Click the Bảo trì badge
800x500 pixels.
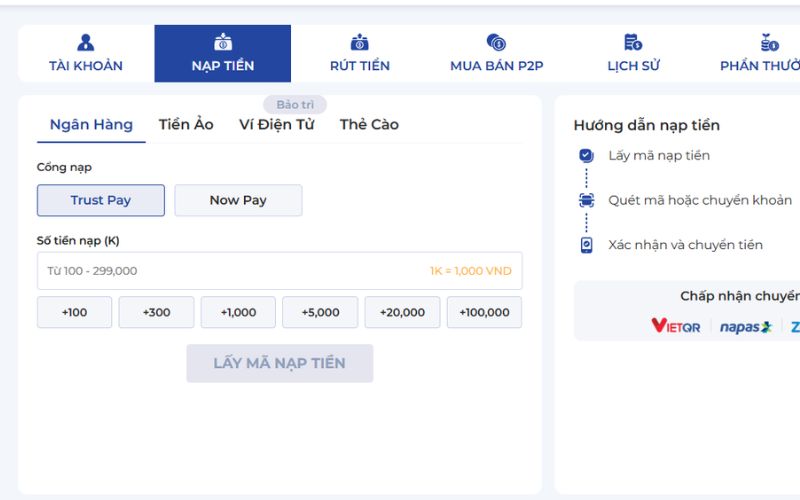point(295,105)
